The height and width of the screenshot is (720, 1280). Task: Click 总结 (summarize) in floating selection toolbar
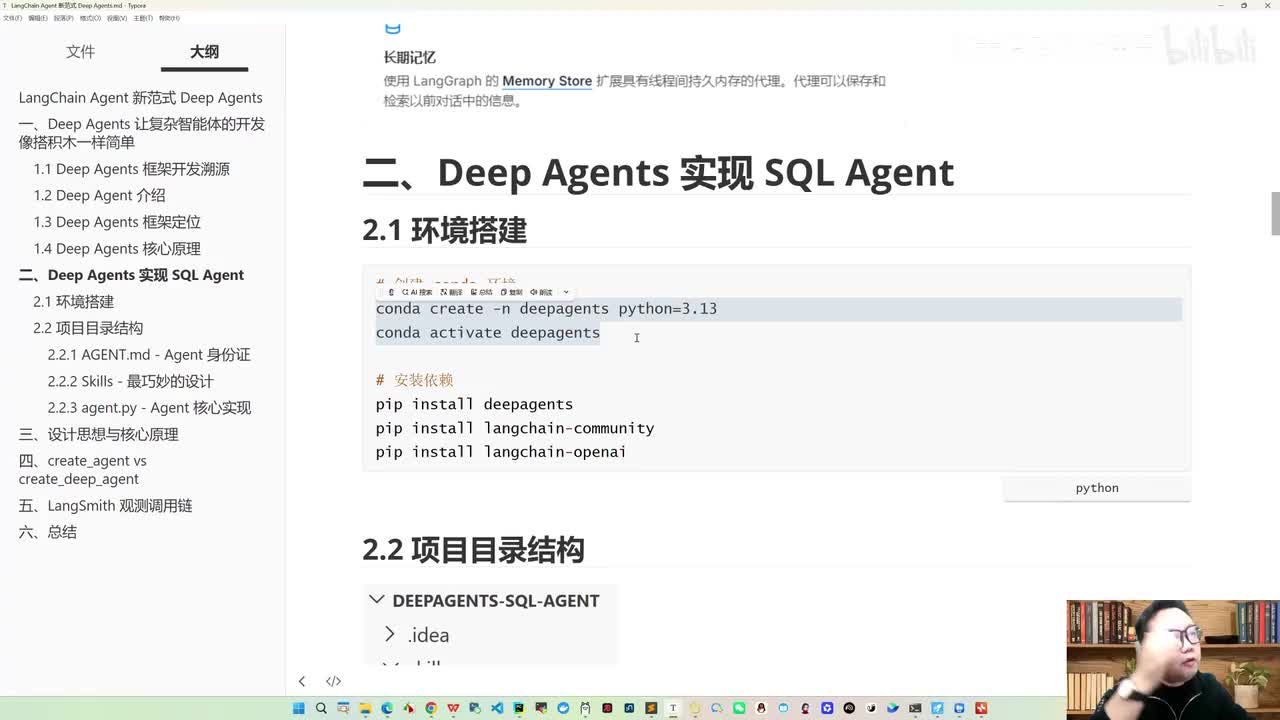tap(481, 292)
